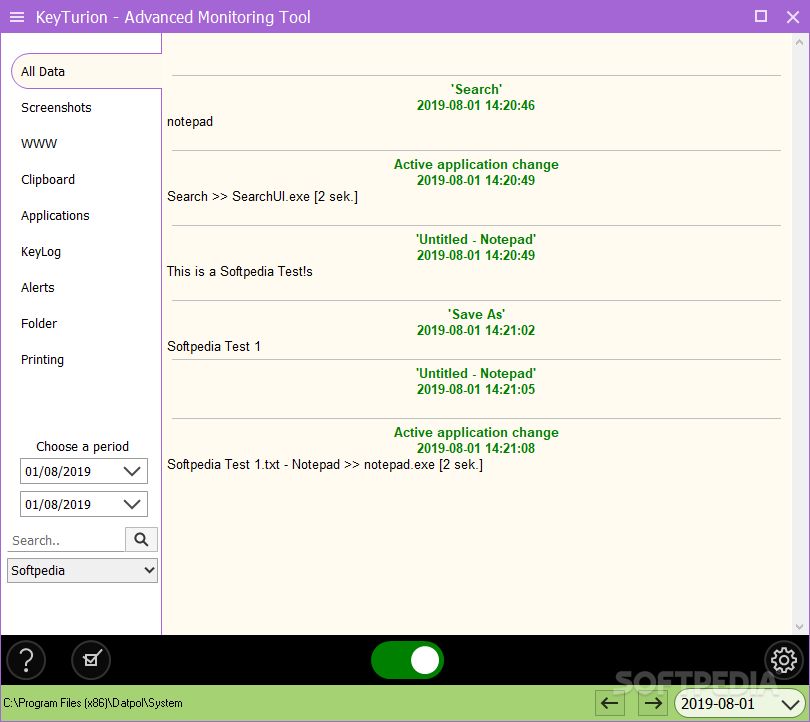Image resolution: width=810 pixels, height=722 pixels.
Task: Expand the start date 01/08/2019 dropdown
Action: [x=132, y=471]
